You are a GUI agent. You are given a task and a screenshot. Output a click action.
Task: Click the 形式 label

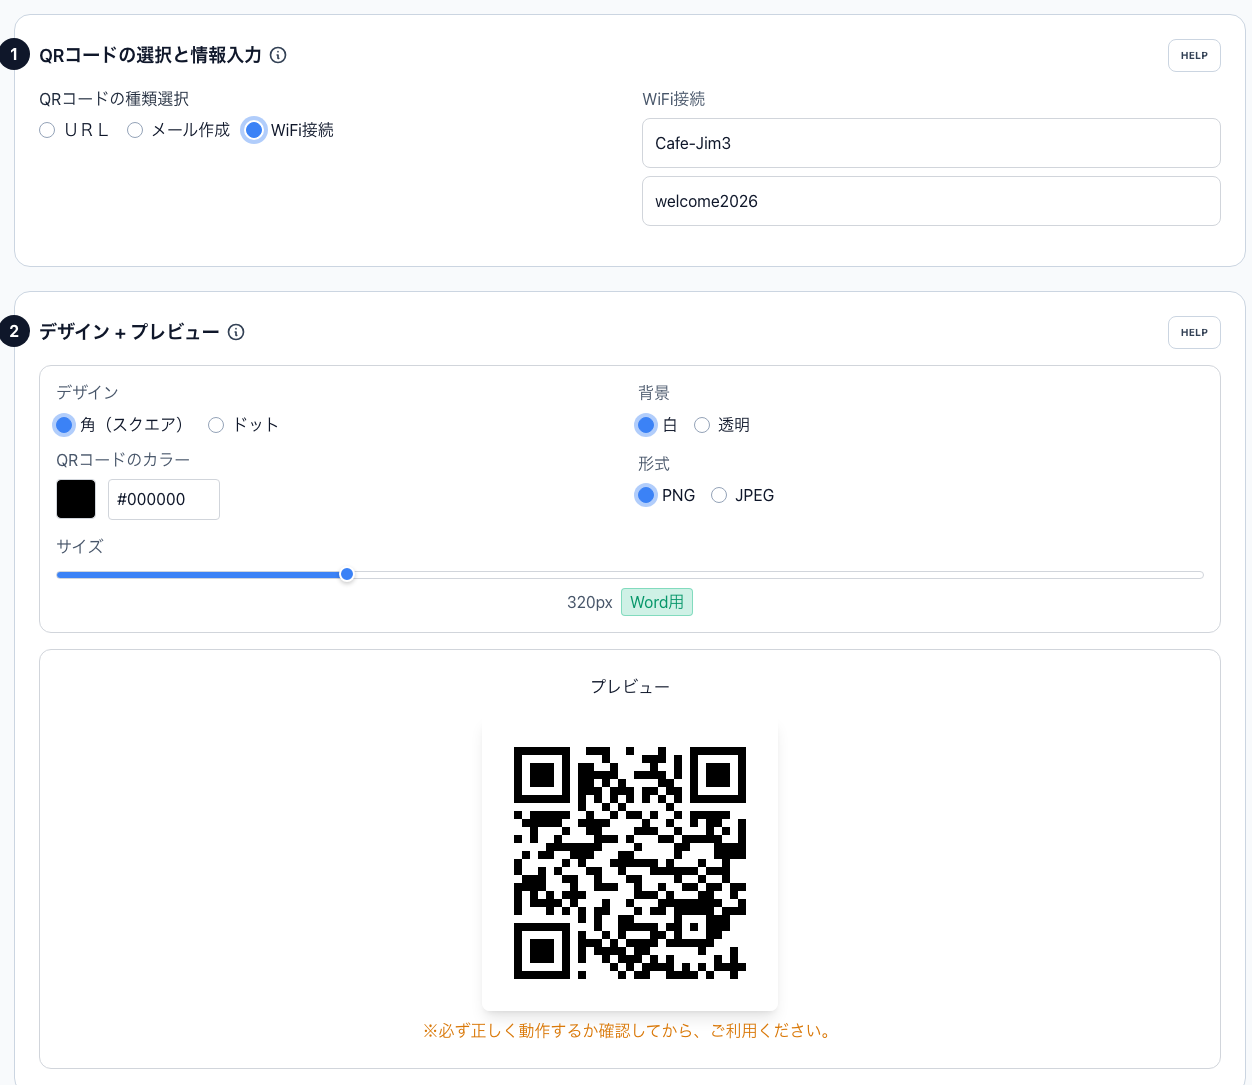(x=654, y=464)
